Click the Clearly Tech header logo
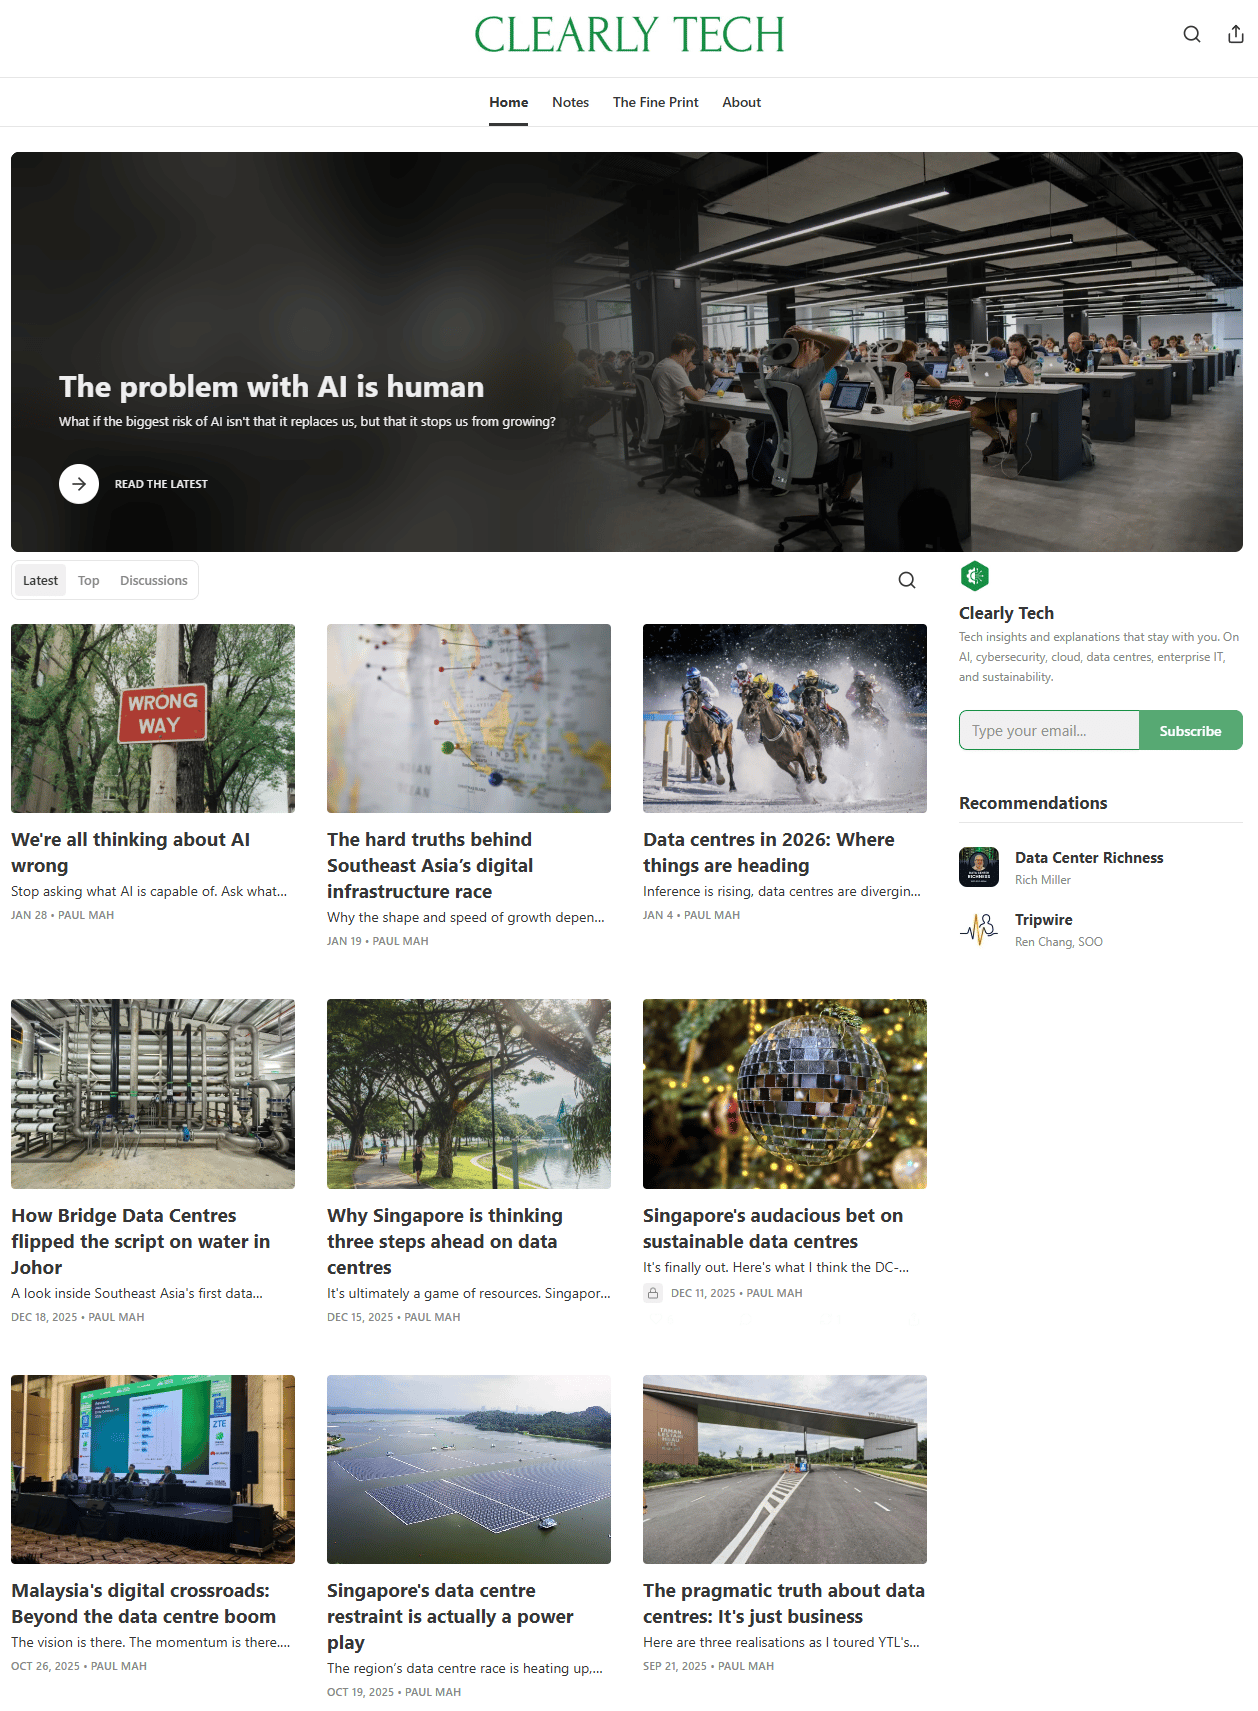The height and width of the screenshot is (1711, 1258). click(x=629, y=35)
